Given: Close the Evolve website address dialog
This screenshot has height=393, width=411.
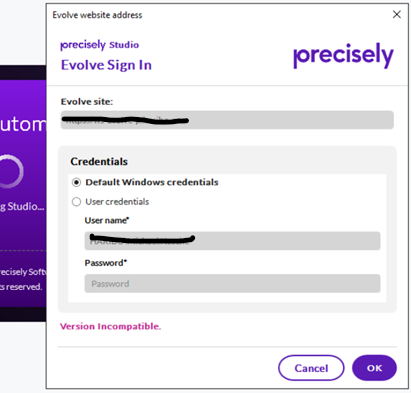Looking at the screenshot, I should click(396, 14).
